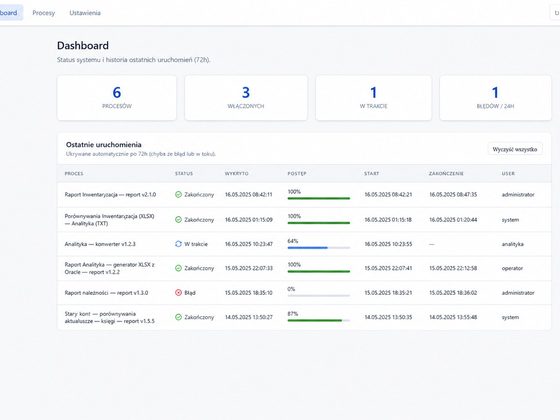Open the Procesy tab
This screenshot has width=560, height=420.
44,13
